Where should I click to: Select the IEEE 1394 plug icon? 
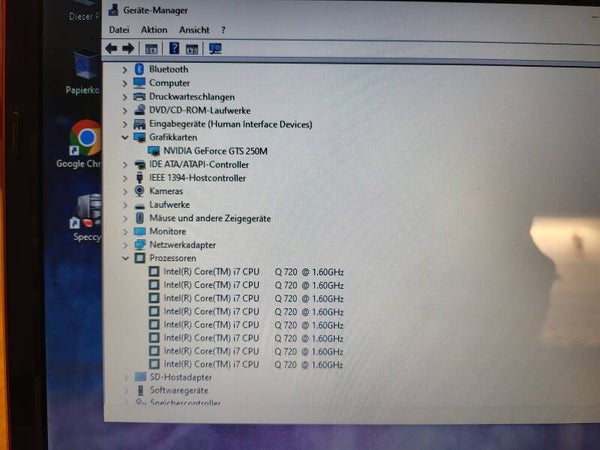(140, 178)
